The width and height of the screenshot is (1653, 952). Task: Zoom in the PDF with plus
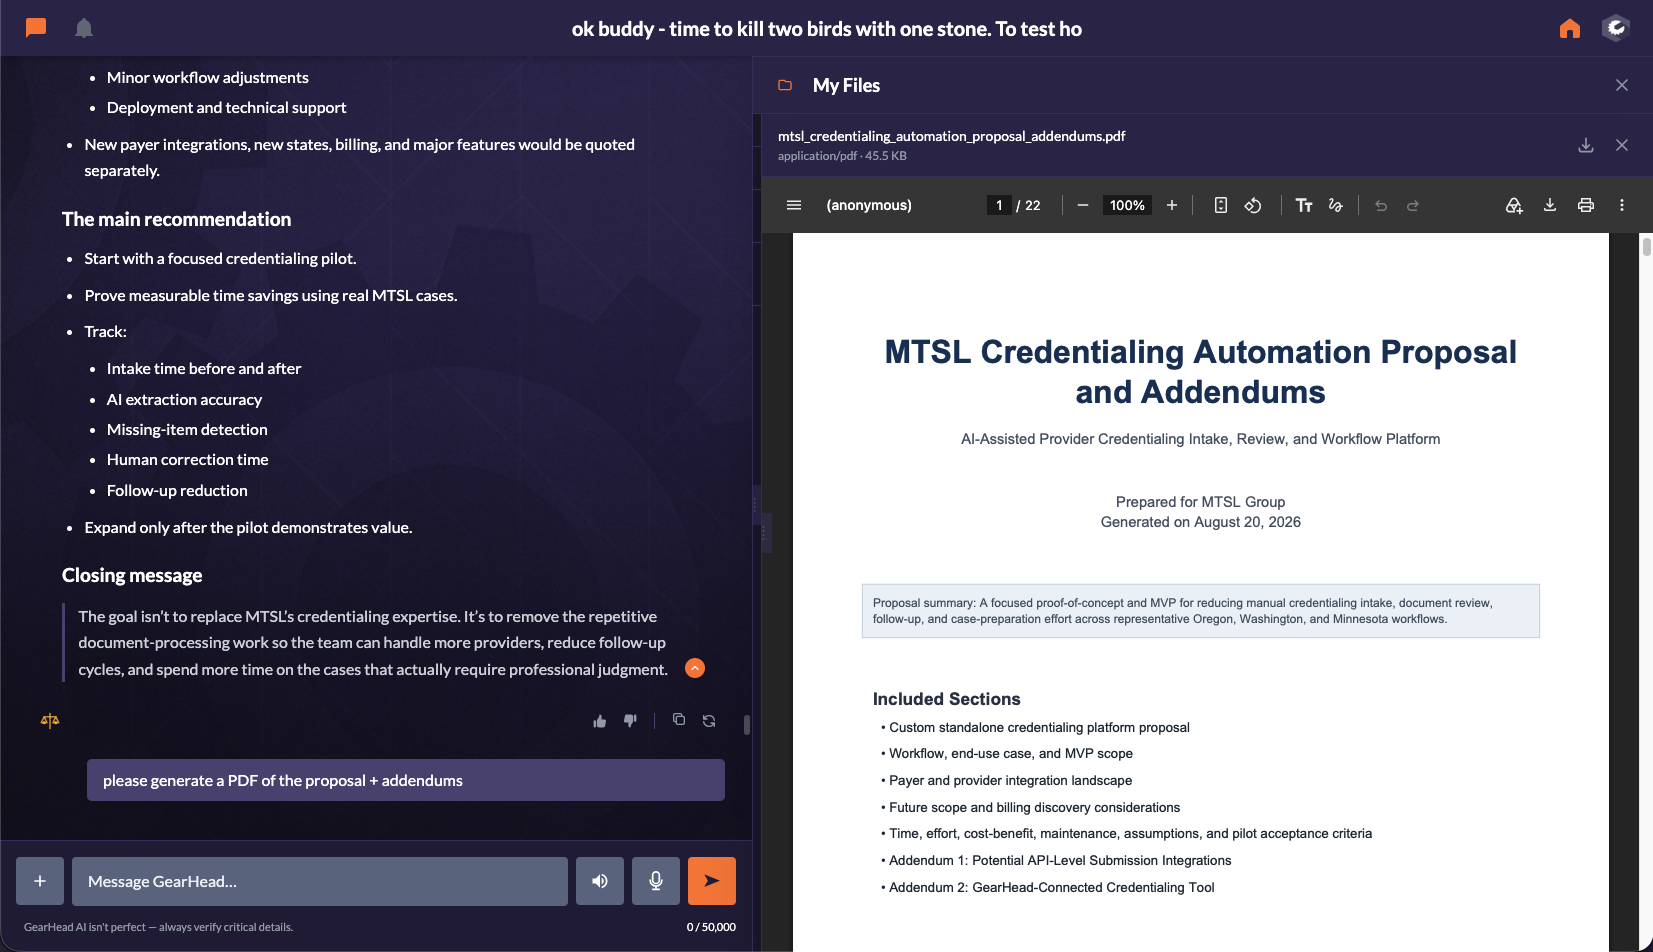pyautogui.click(x=1172, y=205)
